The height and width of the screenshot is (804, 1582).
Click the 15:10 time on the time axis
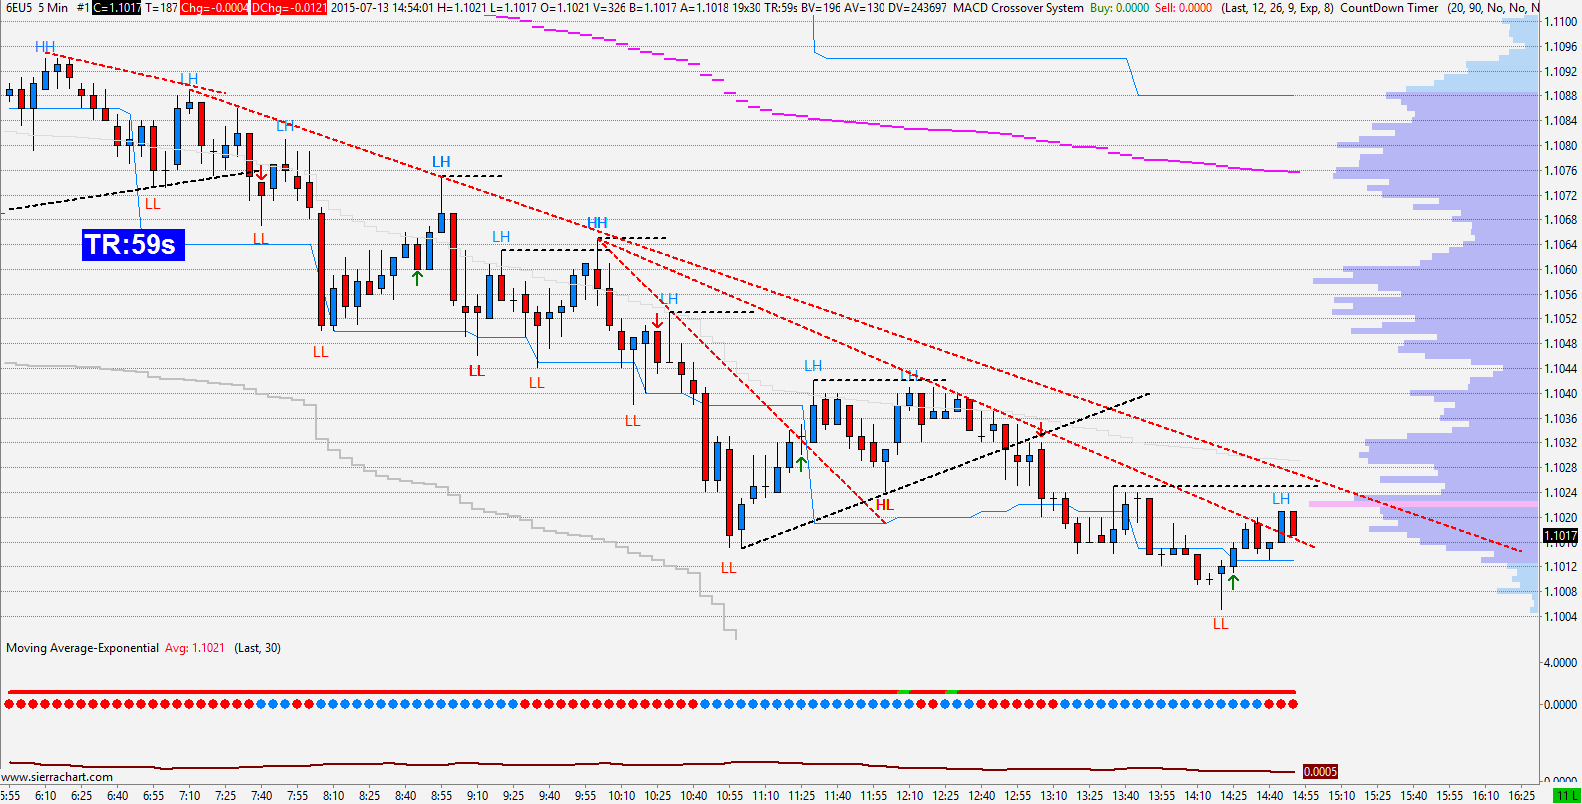pos(1341,796)
